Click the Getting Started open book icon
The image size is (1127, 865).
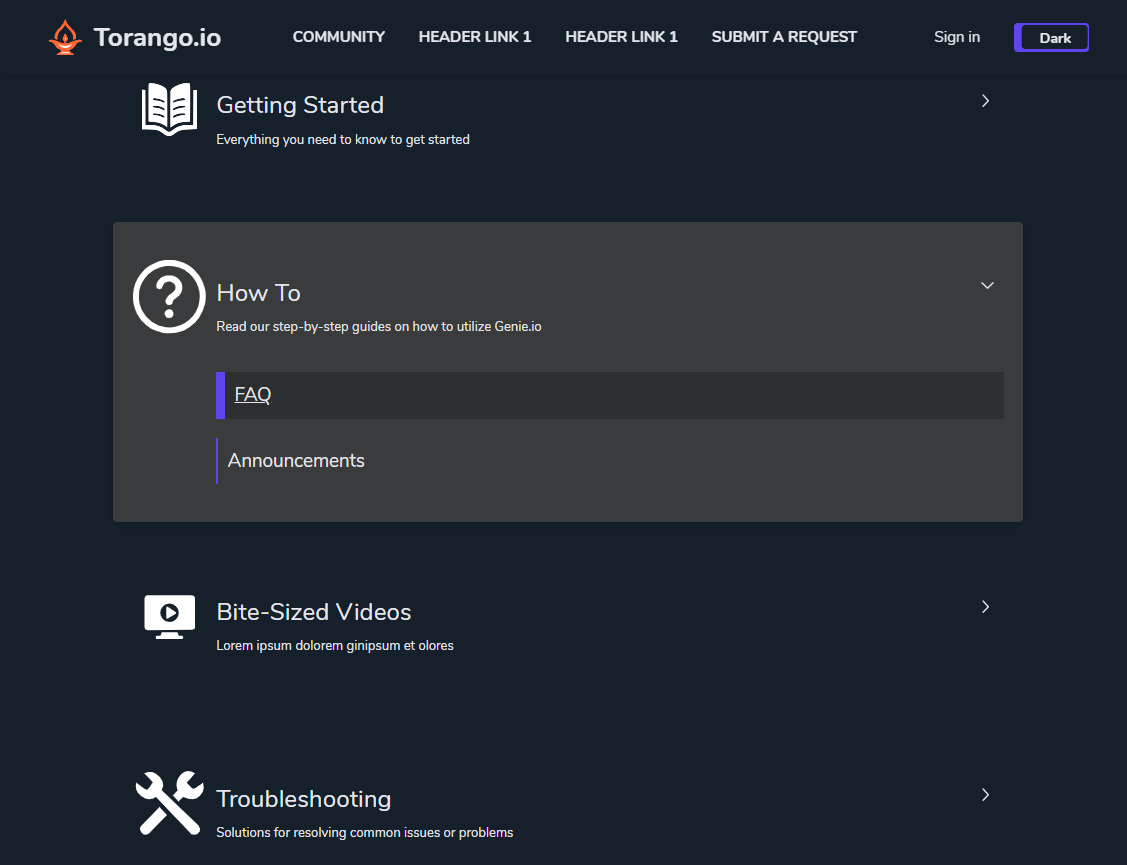point(169,108)
